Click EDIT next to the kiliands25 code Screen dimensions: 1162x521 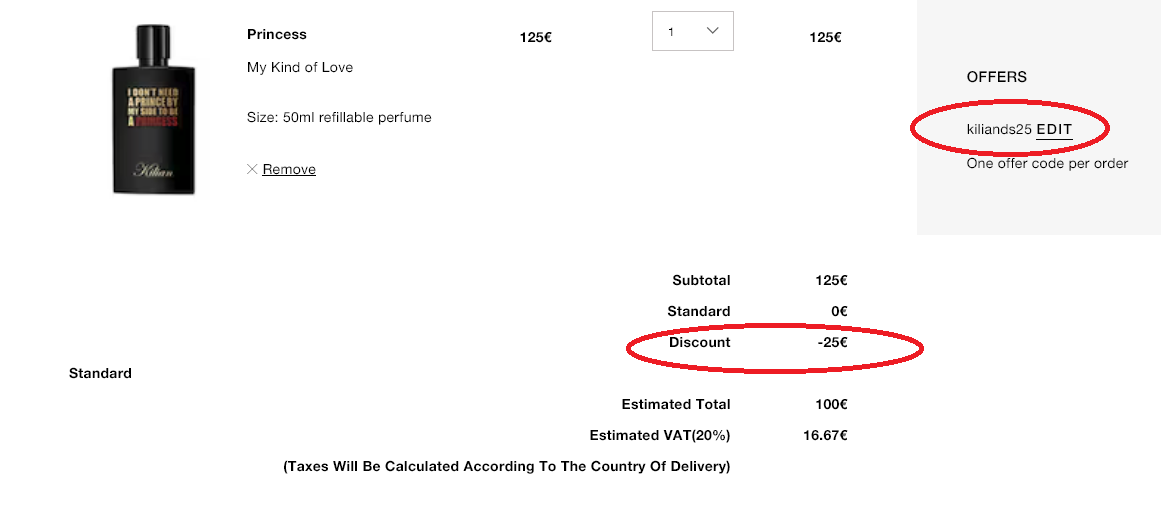click(x=1054, y=129)
